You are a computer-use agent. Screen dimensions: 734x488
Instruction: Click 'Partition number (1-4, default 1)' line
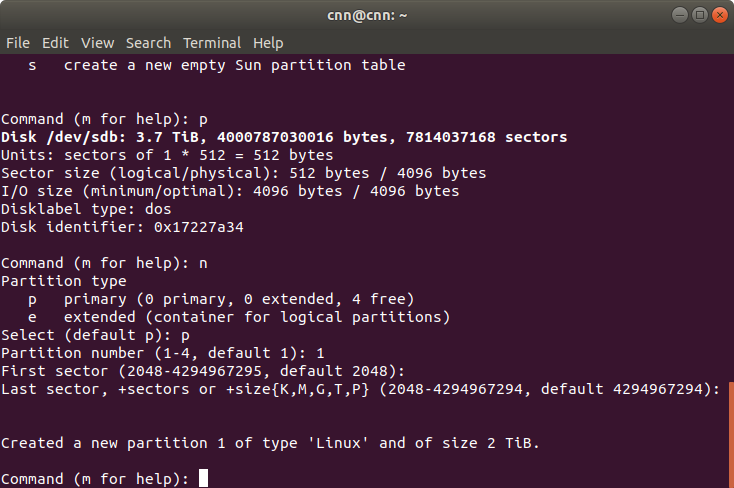tap(162, 353)
